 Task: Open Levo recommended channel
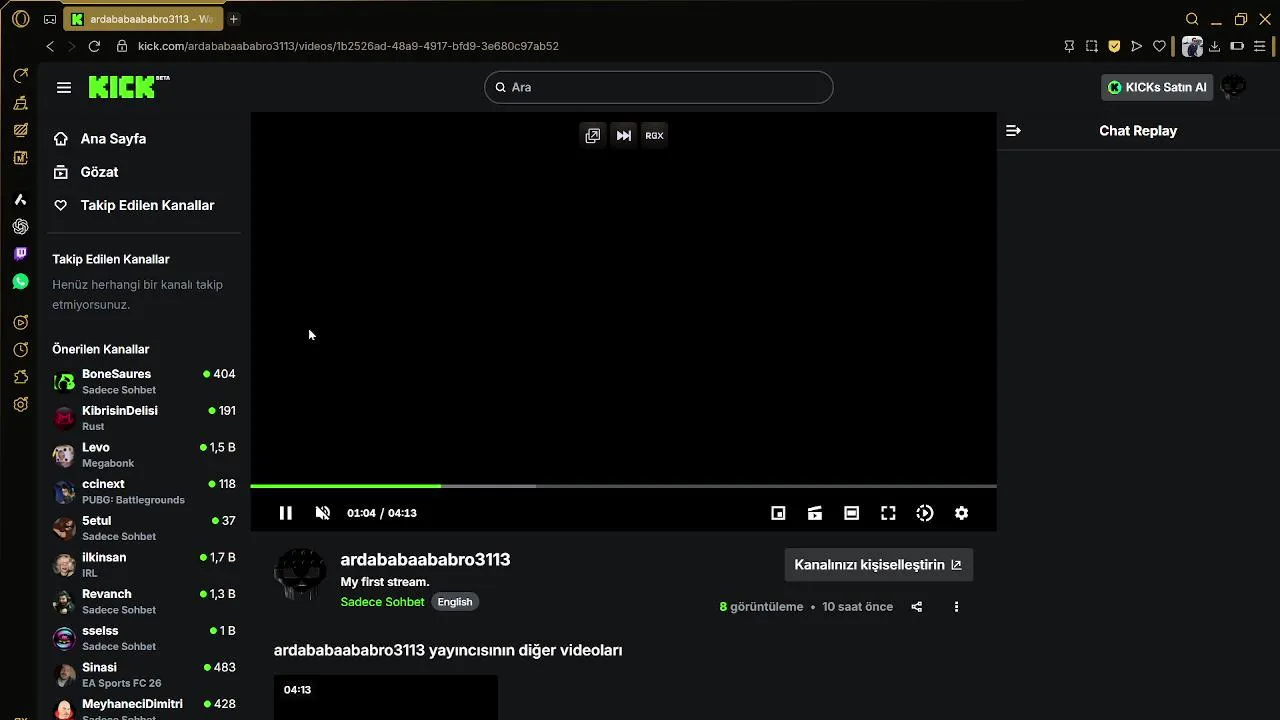[144, 455]
